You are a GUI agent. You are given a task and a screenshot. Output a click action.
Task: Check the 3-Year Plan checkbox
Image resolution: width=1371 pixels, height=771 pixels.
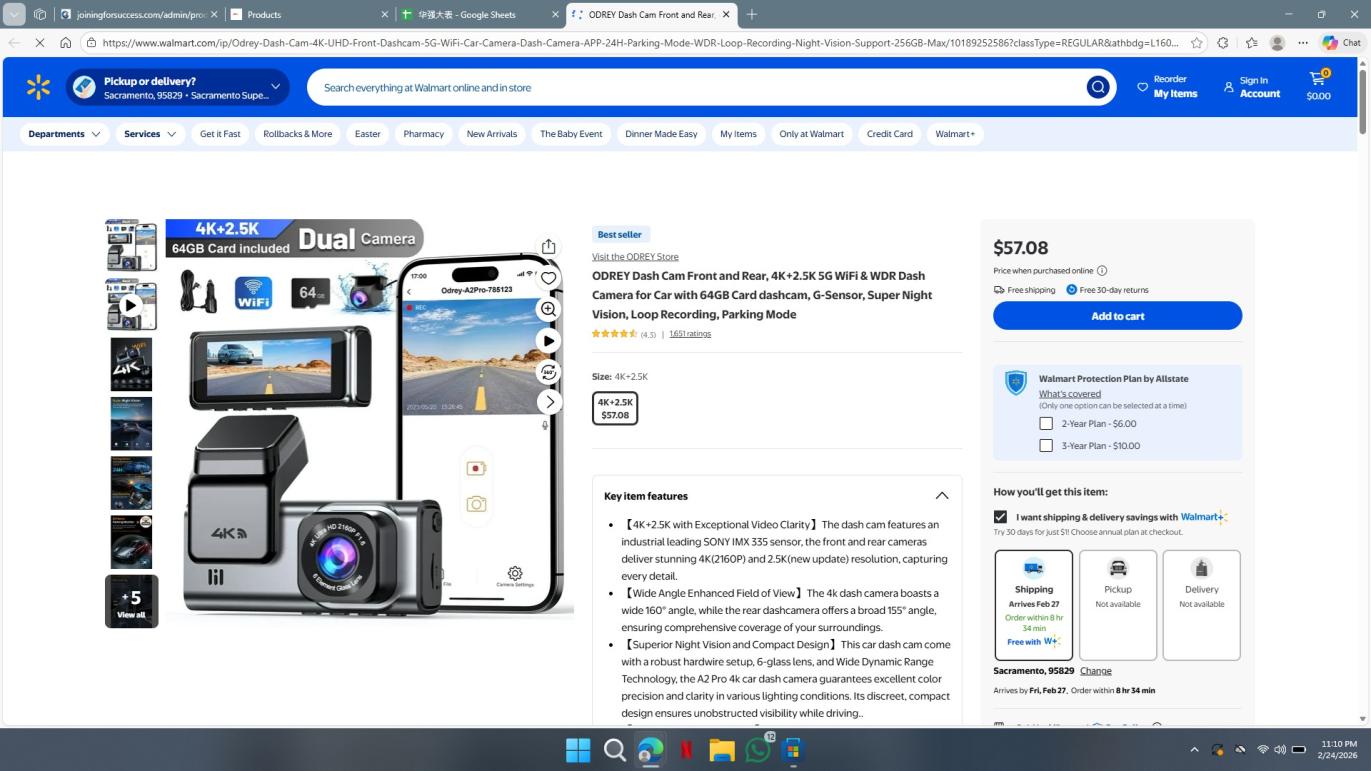1046,446
